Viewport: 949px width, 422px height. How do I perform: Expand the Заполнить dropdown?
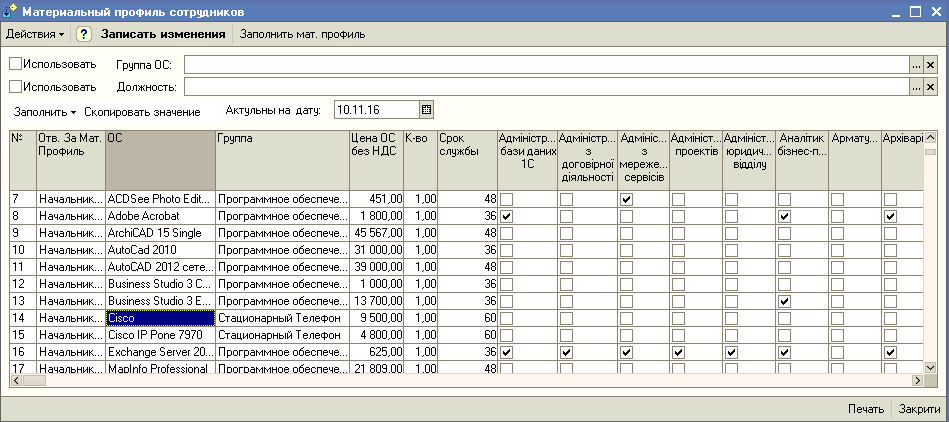tap(45, 111)
